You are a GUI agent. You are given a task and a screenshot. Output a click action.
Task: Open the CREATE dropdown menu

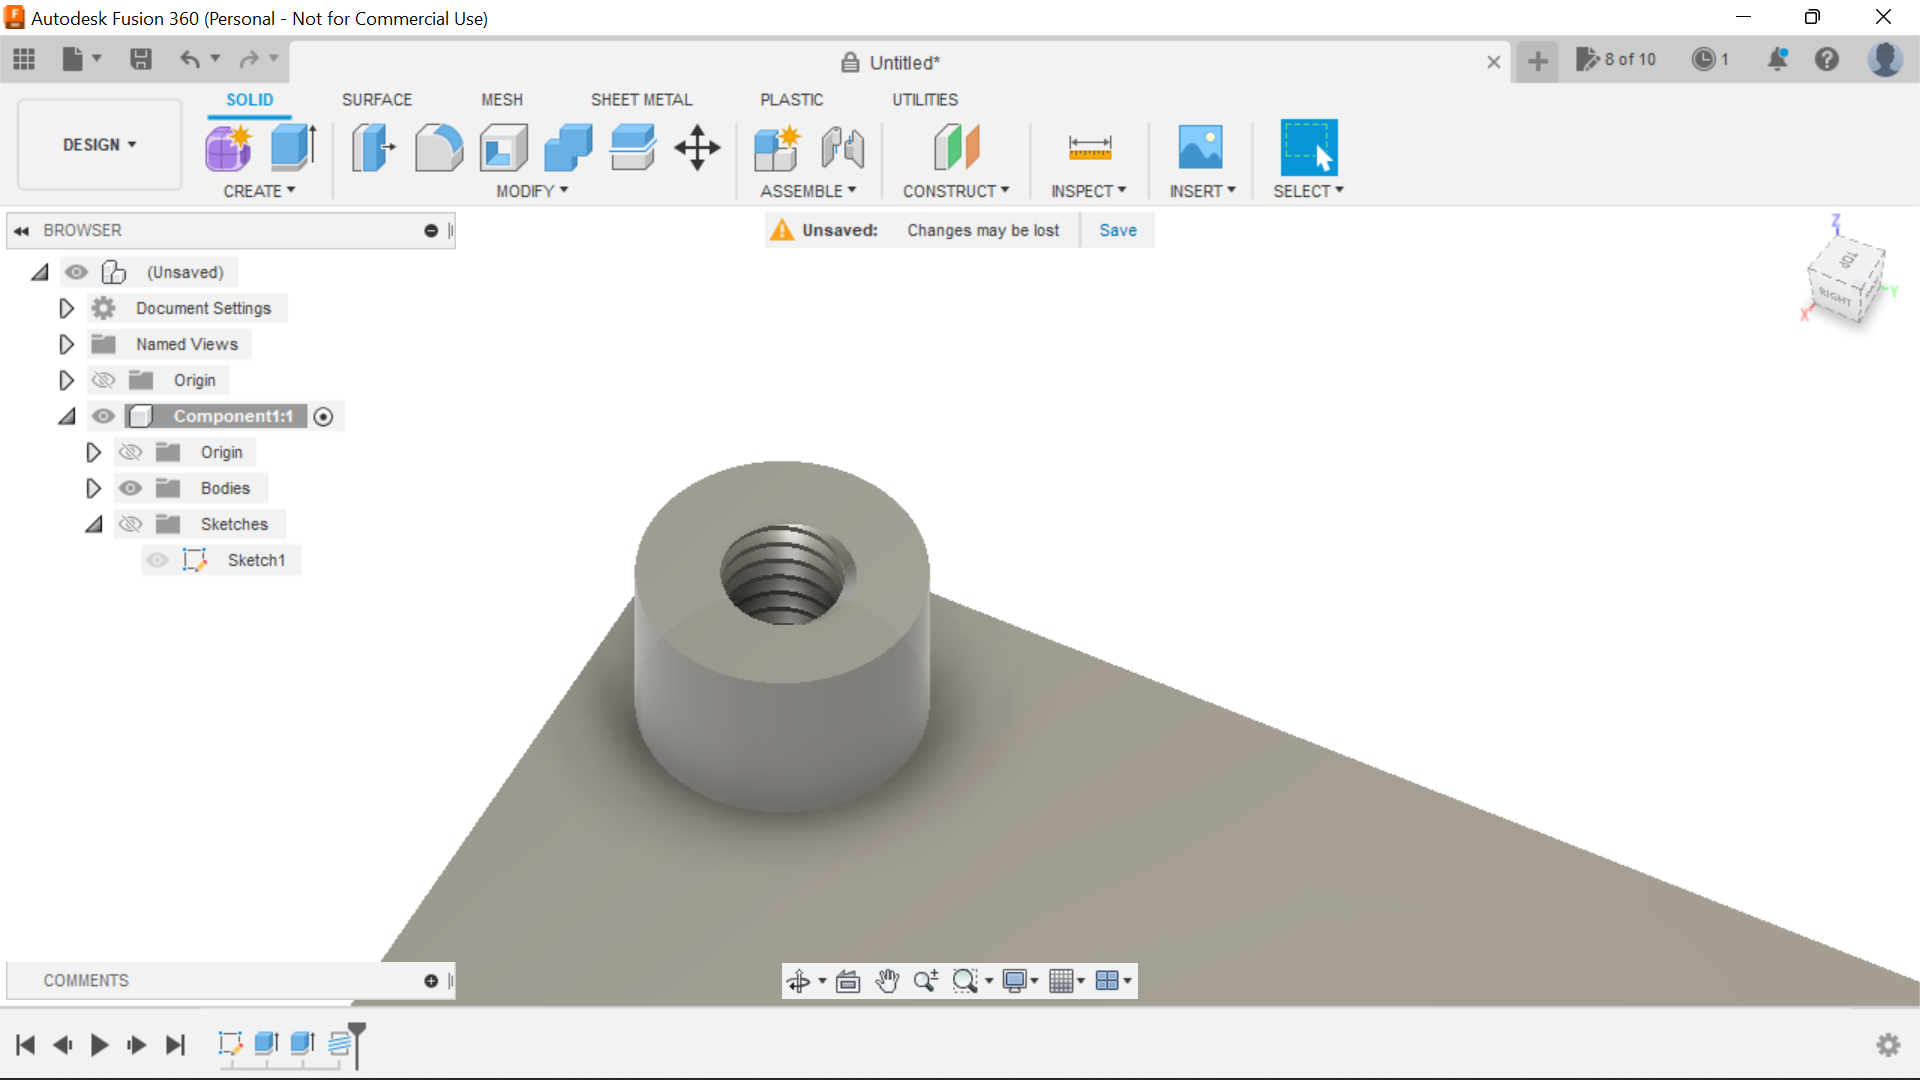259,191
